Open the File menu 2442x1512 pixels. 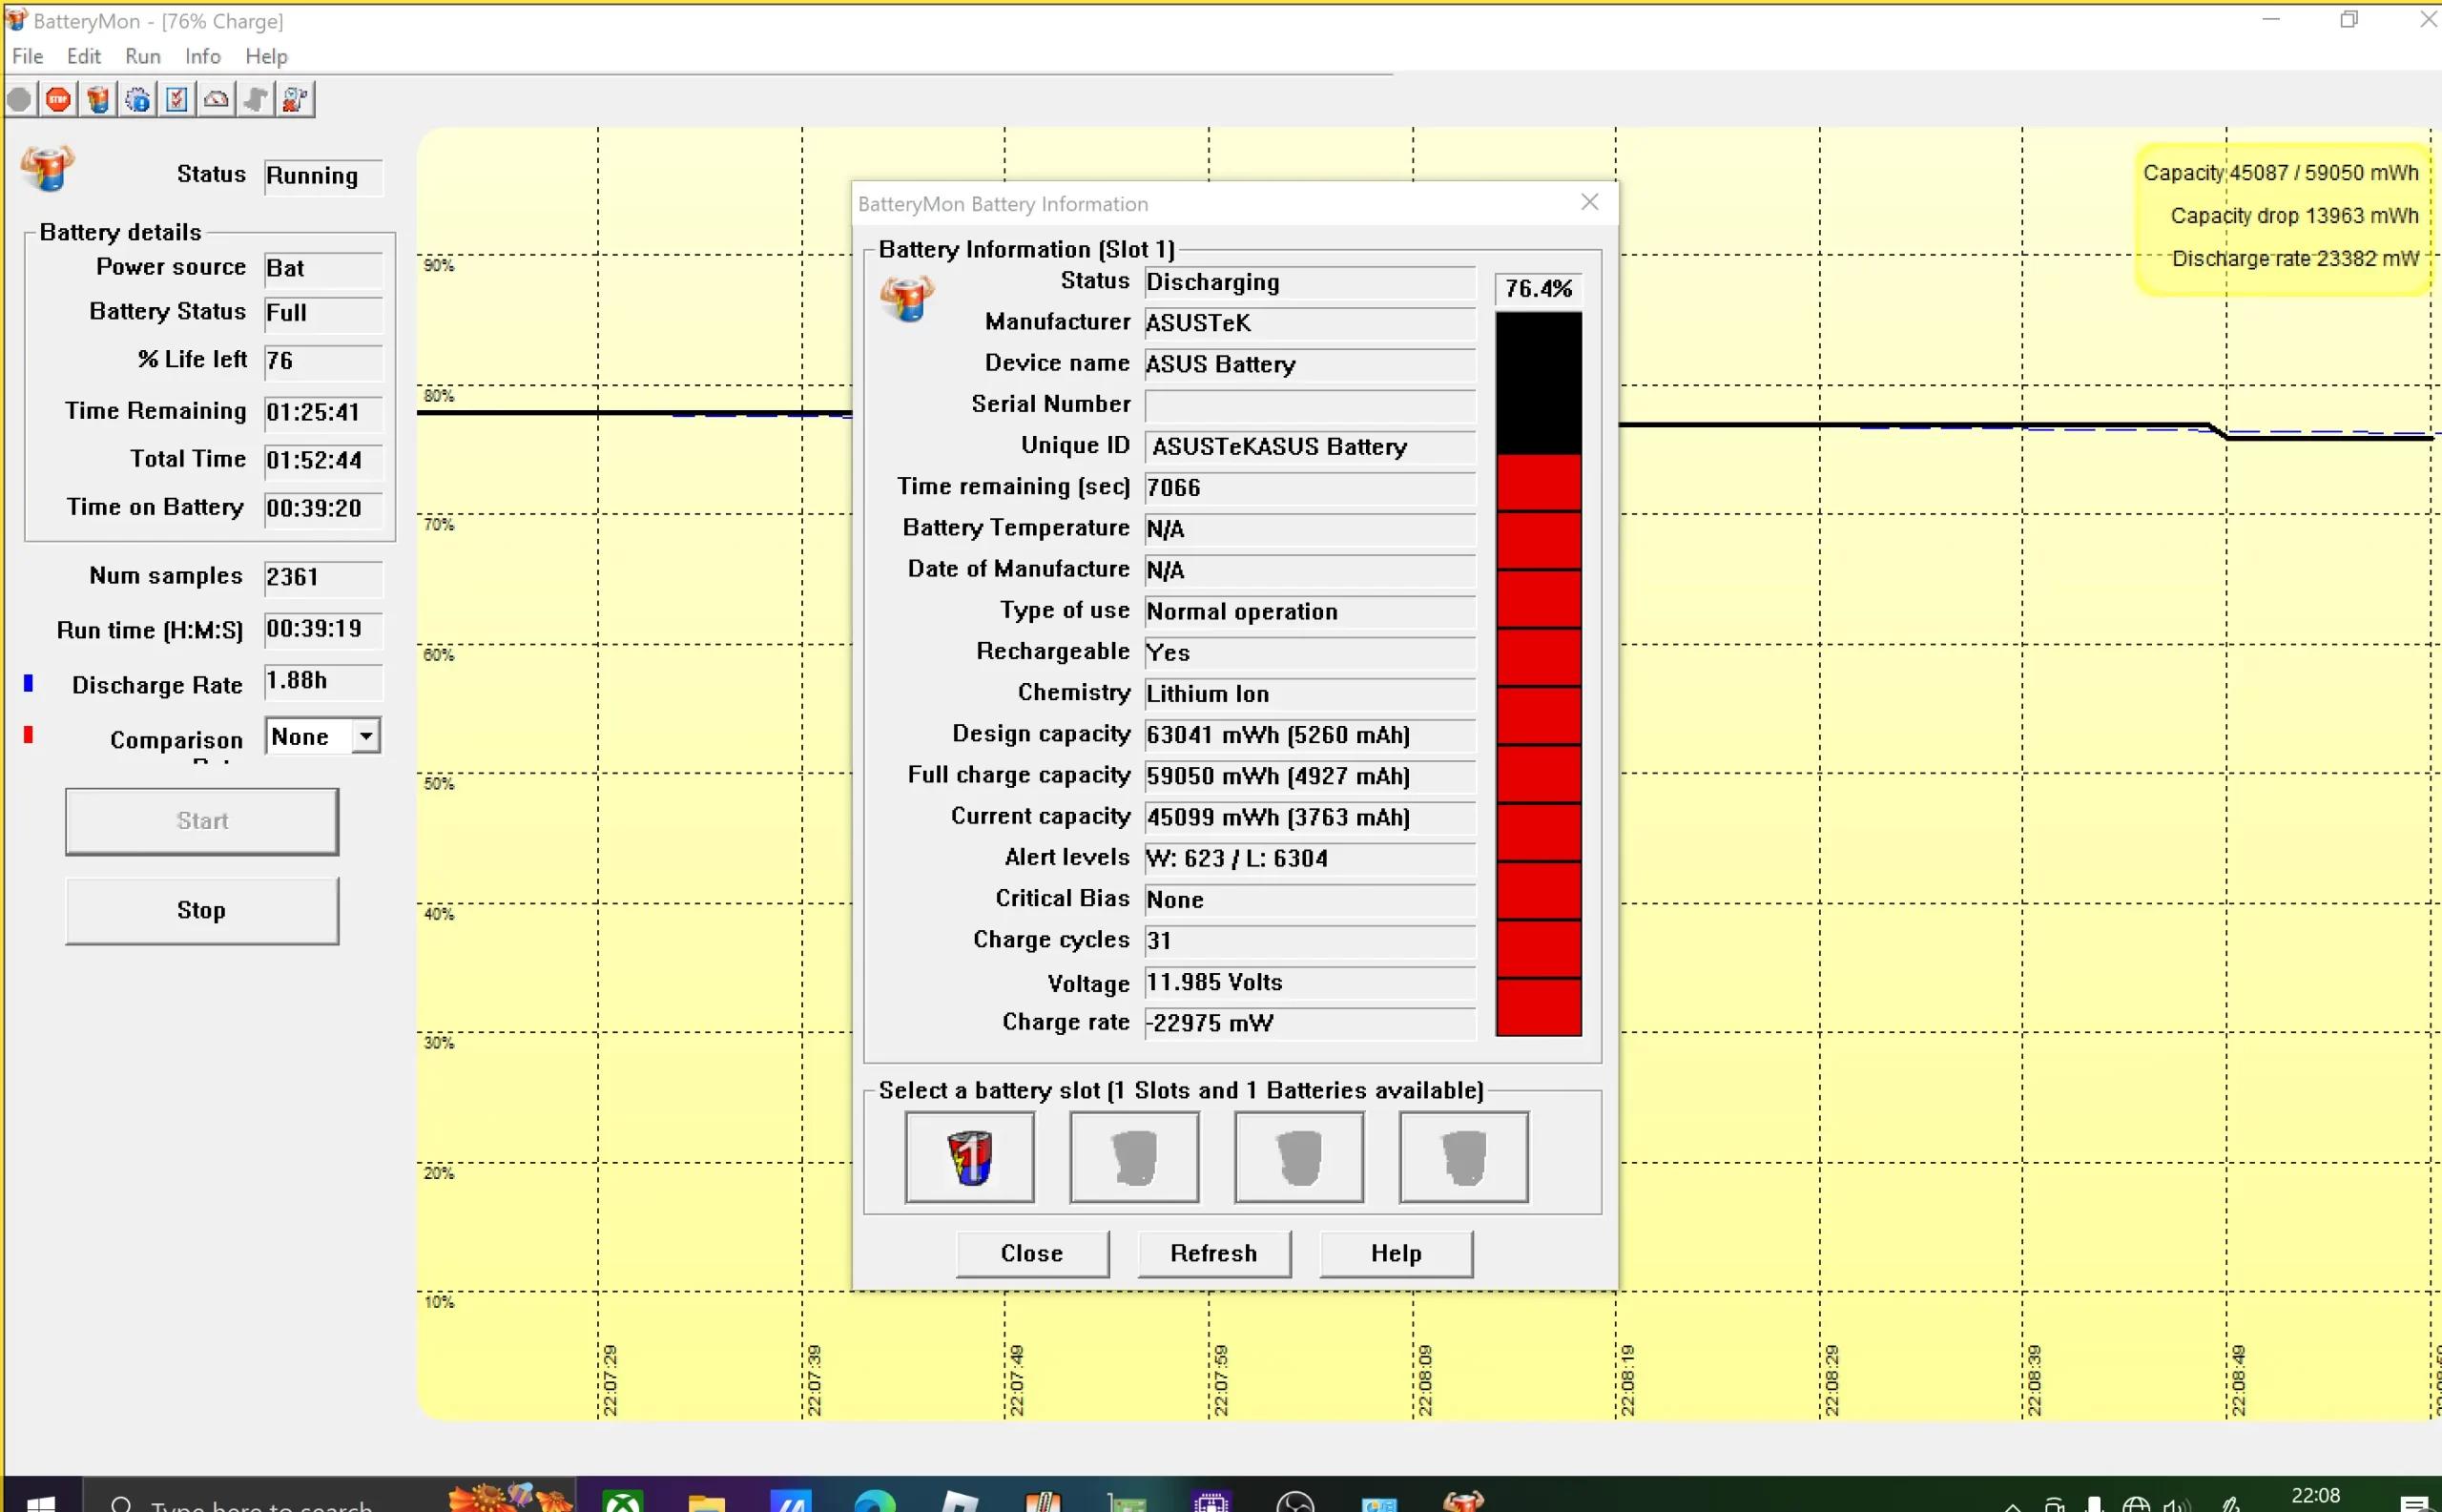pyautogui.click(x=28, y=56)
